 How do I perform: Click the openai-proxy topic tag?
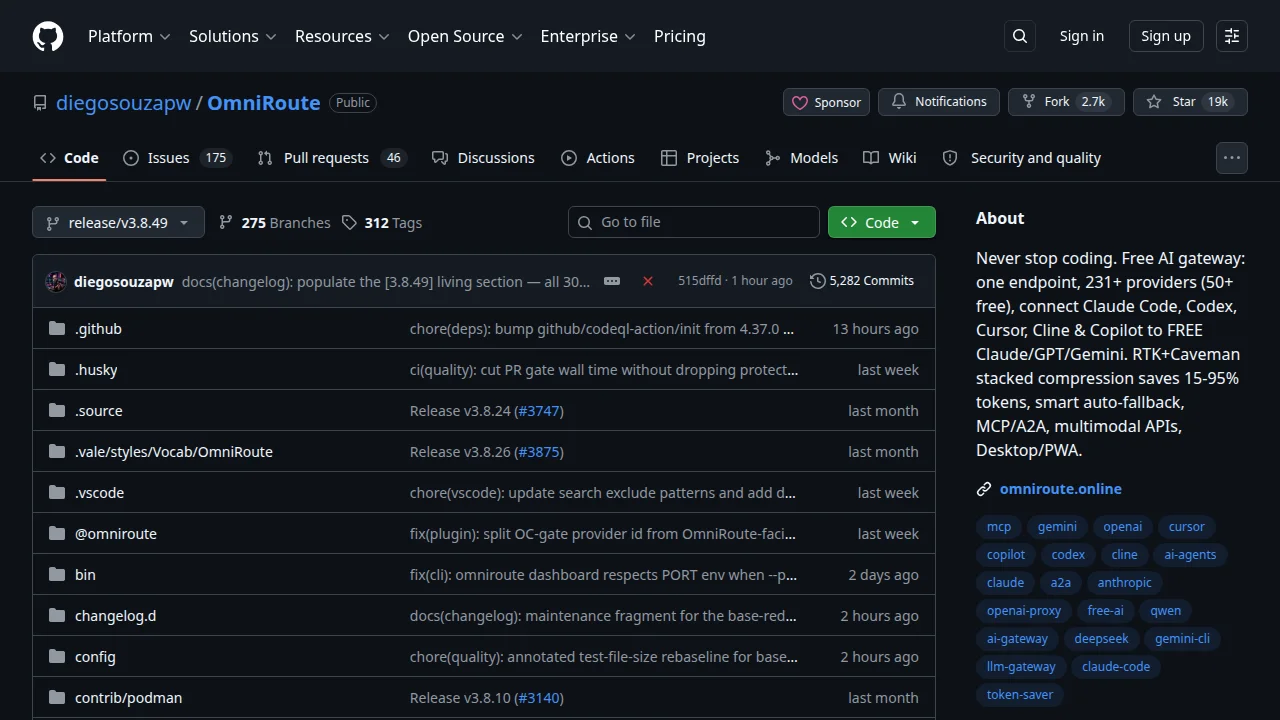click(1024, 611)
